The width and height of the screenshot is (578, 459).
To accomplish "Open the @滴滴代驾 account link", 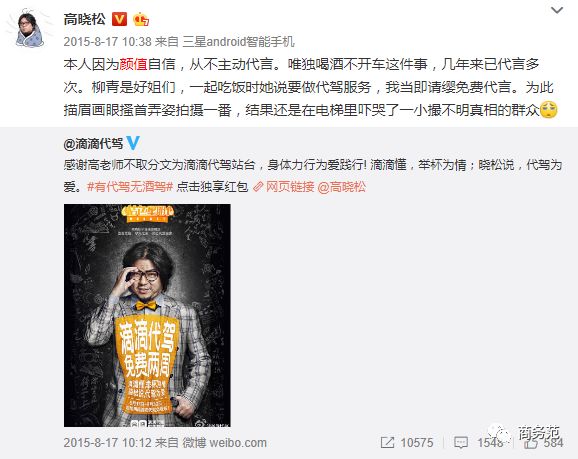I will point(93,144).
